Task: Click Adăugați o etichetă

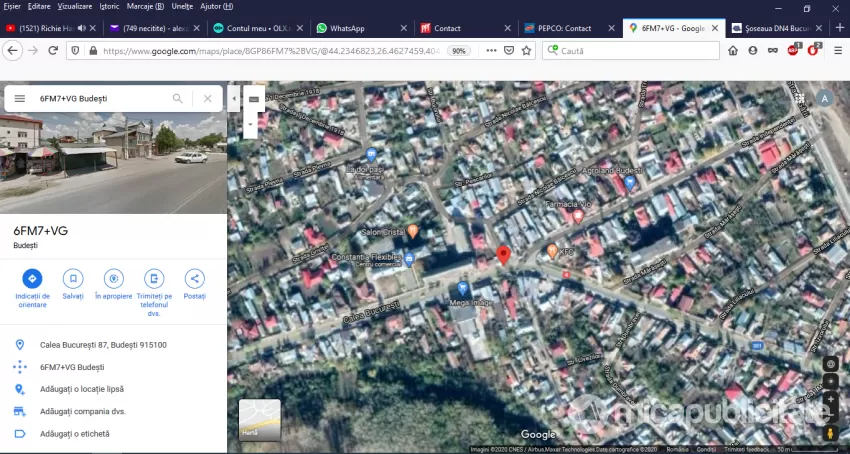Action: click(113, 434)
